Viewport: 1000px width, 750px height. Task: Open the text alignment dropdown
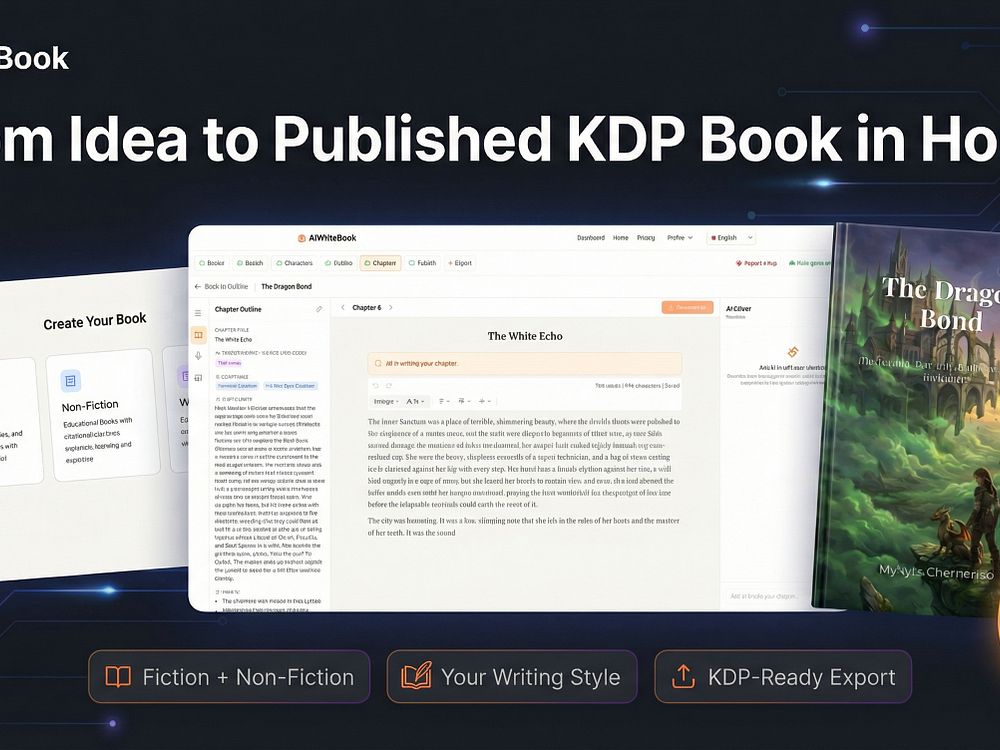coord(445,402)
